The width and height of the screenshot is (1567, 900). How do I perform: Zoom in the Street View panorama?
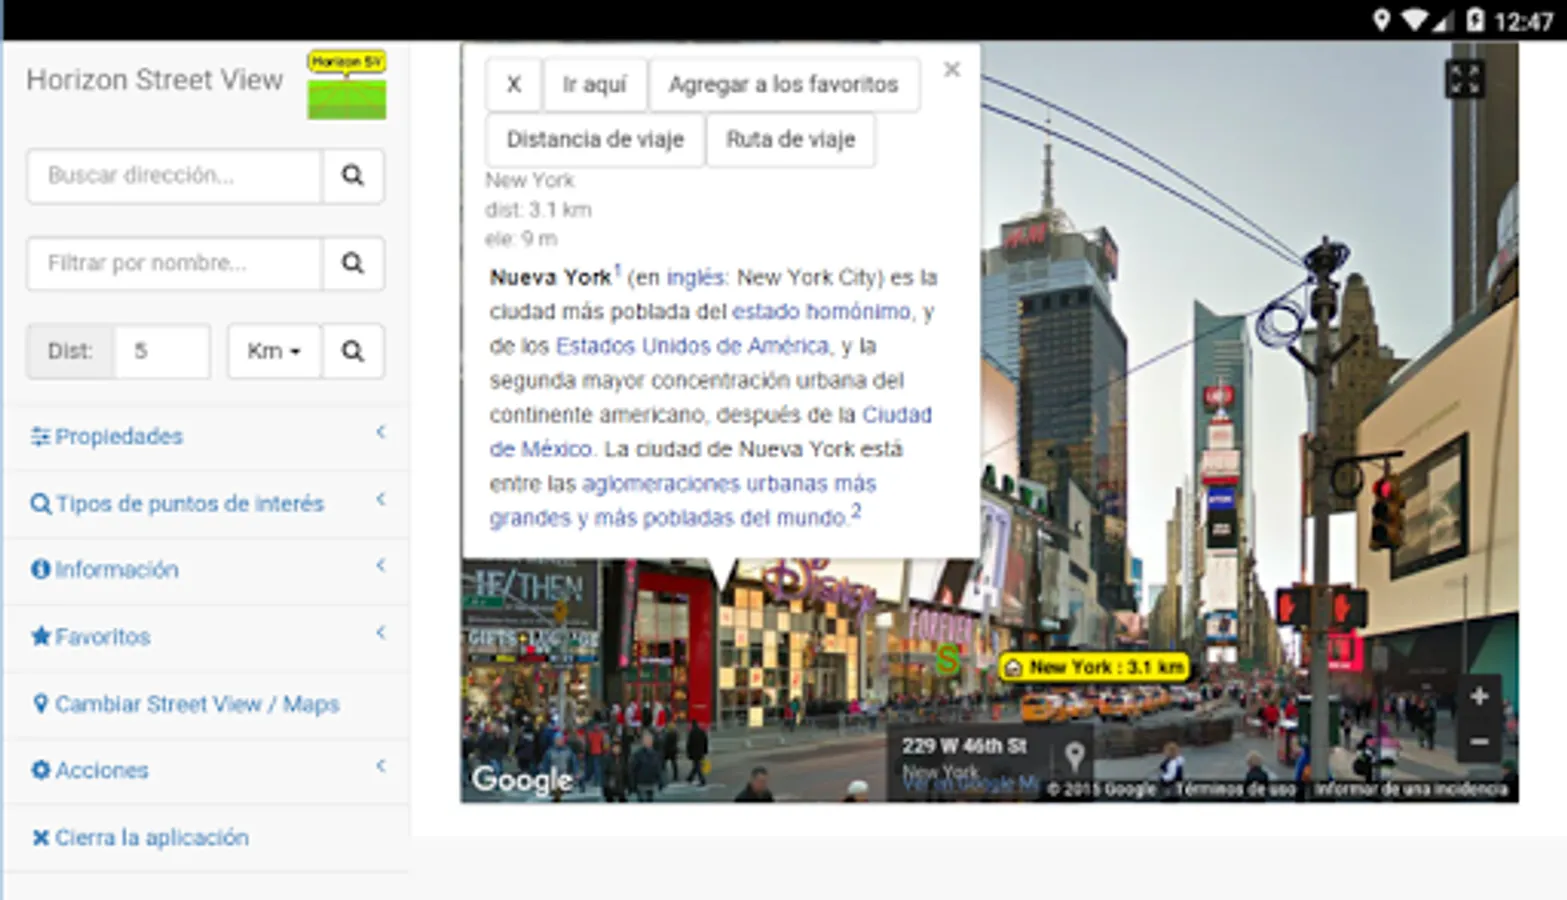[1479, 696]
